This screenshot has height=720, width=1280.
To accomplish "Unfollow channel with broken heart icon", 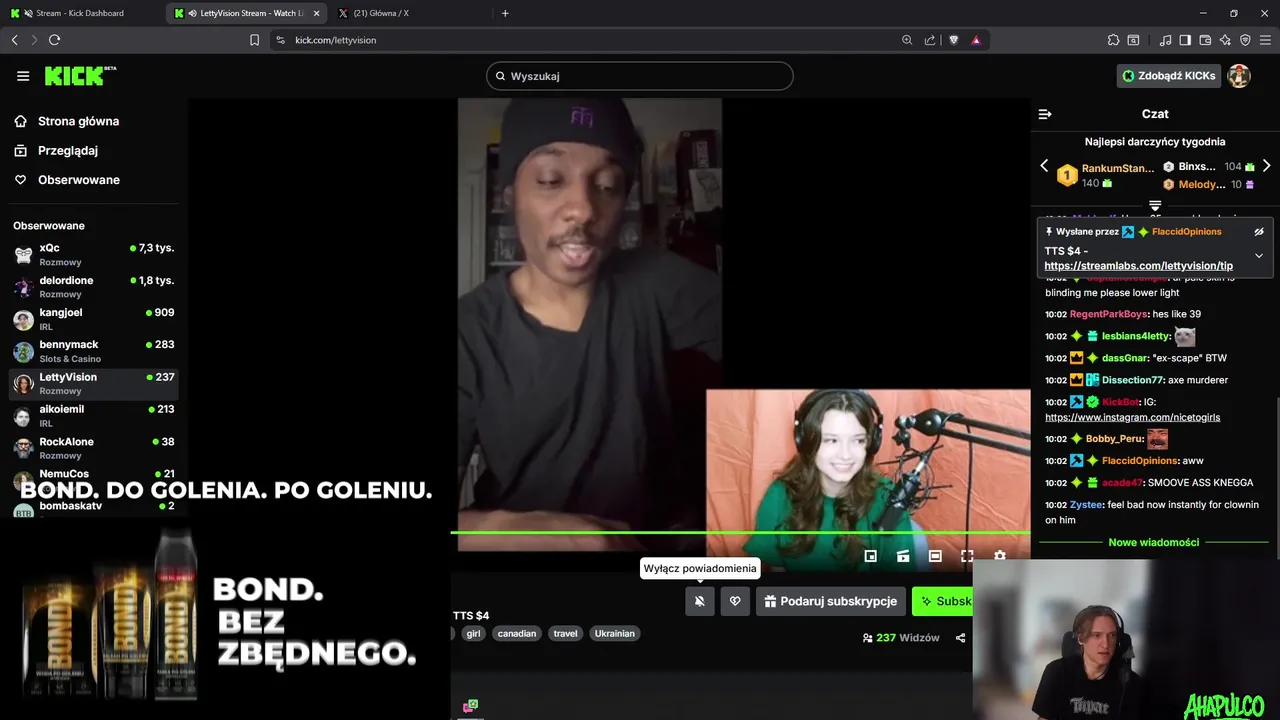I will pos(735,601).
